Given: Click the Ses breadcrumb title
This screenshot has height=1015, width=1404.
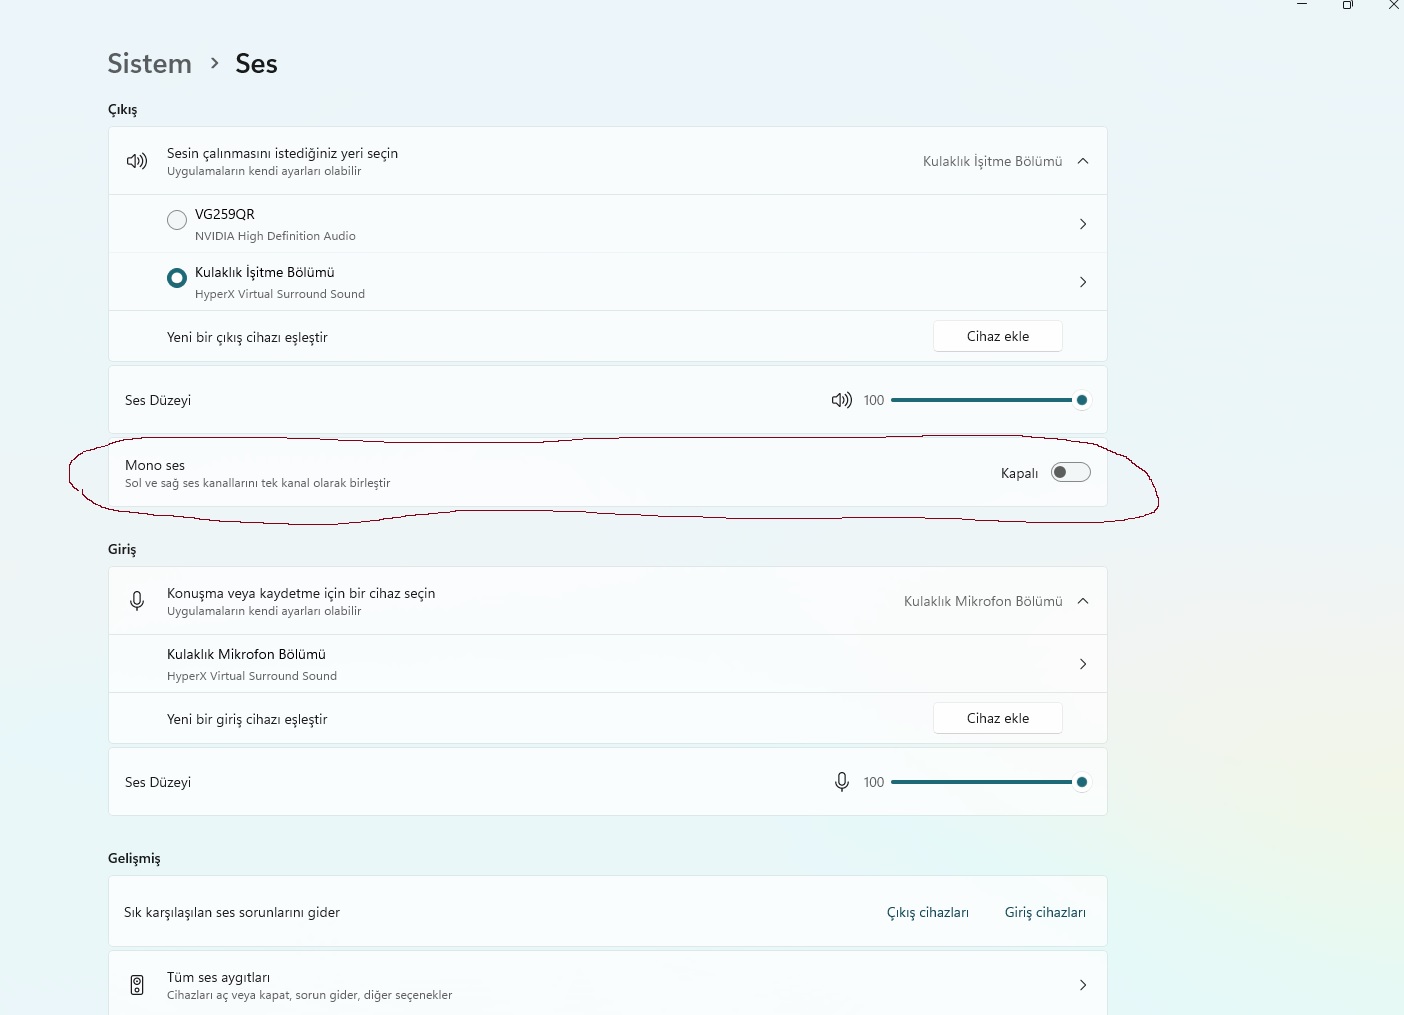Looking at the screenshot, I should (x=256, y=64).
